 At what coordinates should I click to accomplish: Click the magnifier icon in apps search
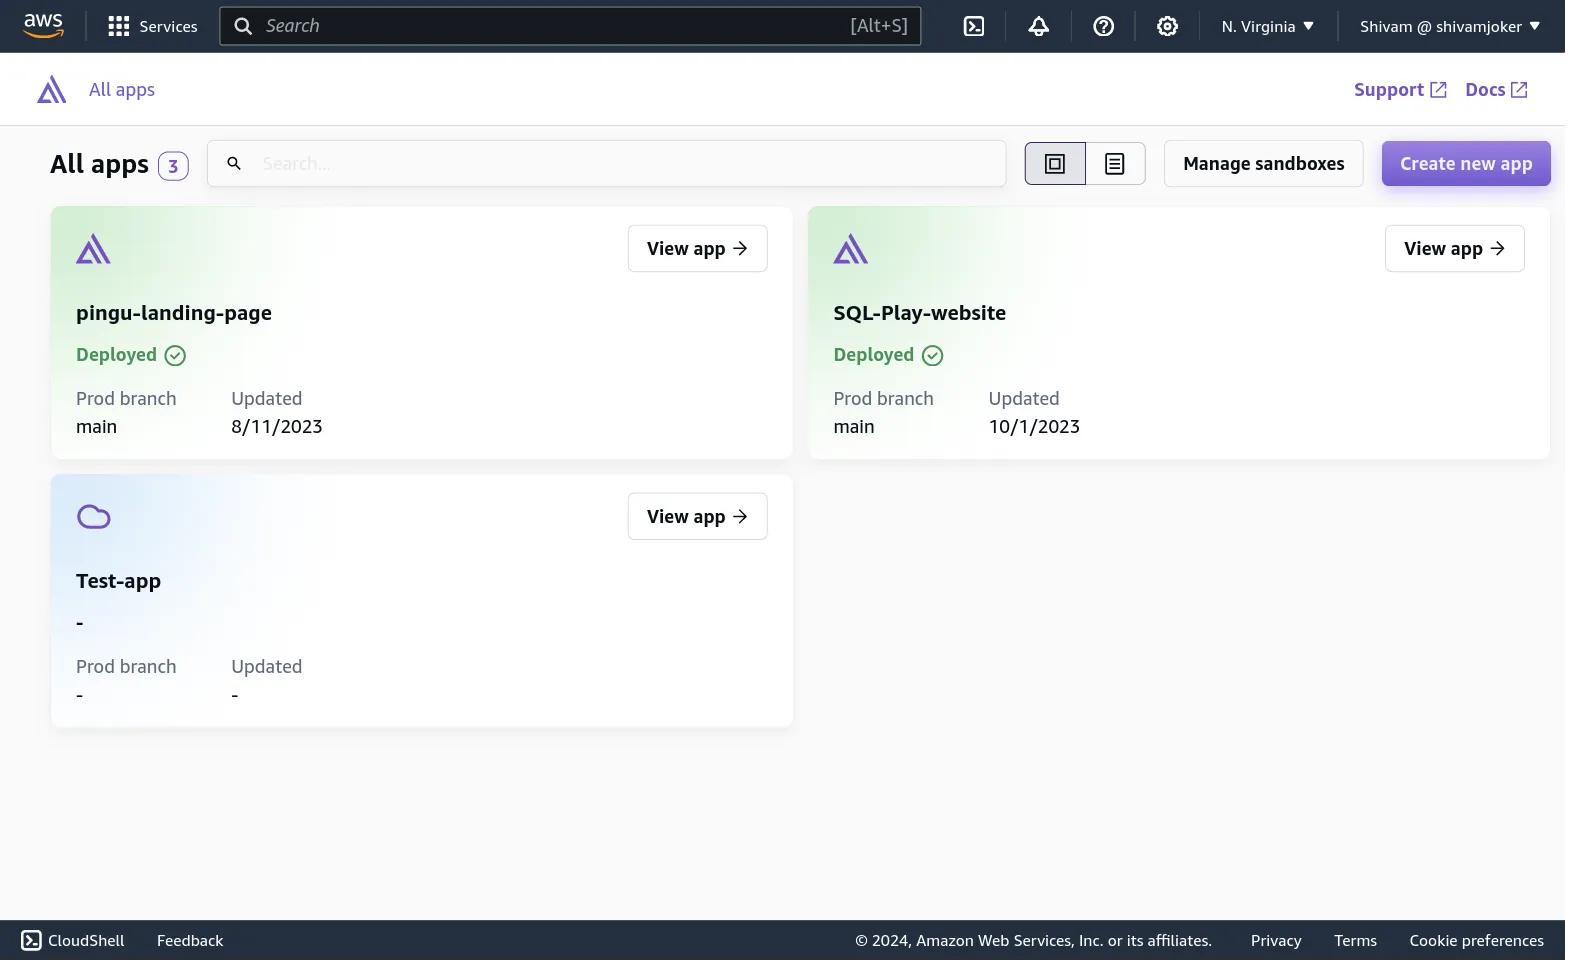[x=234, y=163]
